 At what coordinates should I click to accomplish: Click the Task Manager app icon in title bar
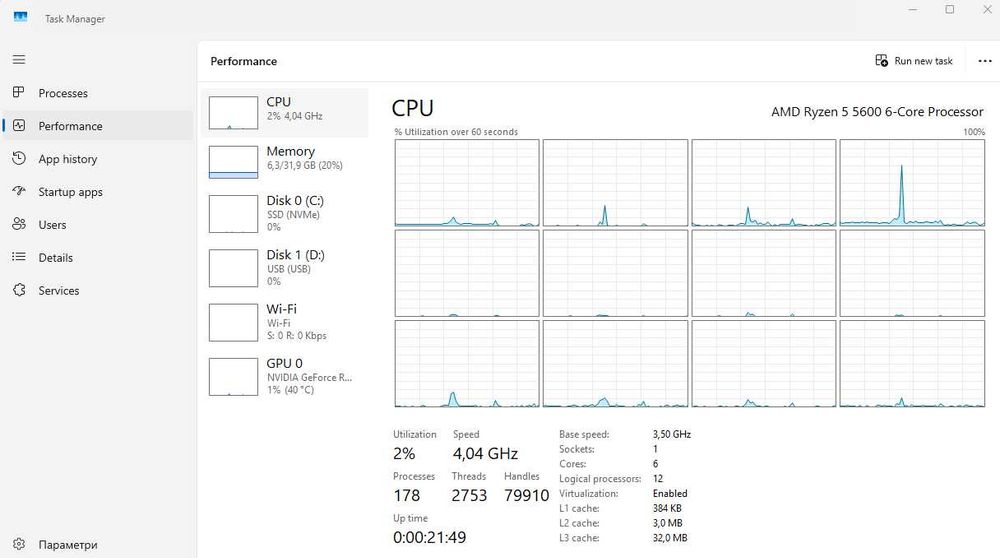20,18
